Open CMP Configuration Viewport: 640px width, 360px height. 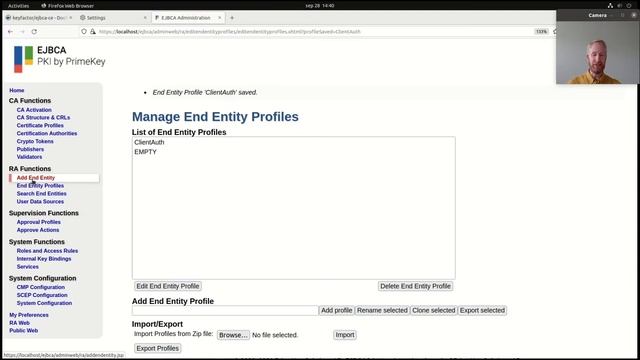40,287
